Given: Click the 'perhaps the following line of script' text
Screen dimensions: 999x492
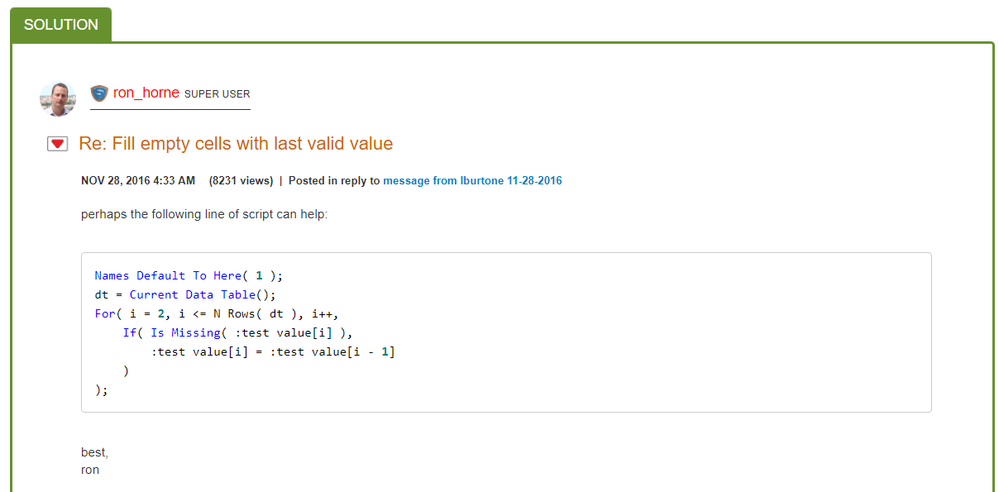Looking at the screenshot, I should click(x=211, y=214).
